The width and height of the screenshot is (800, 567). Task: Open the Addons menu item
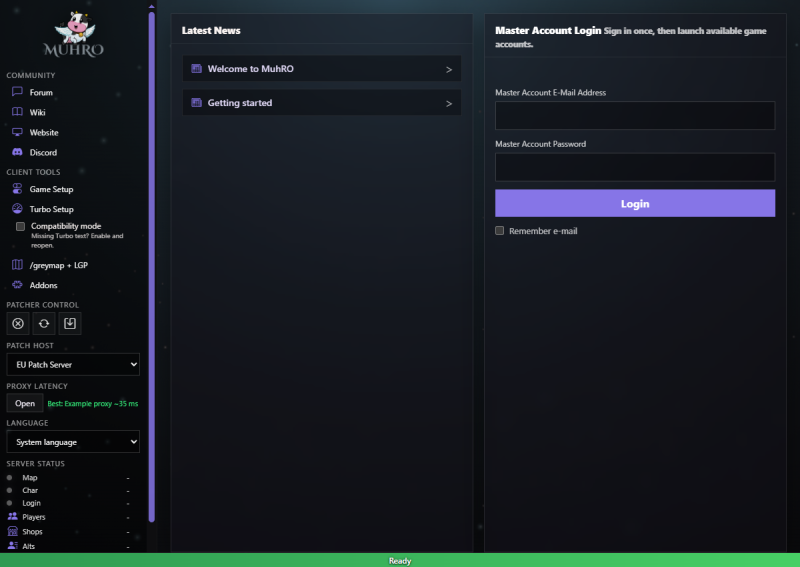point(43,285)
